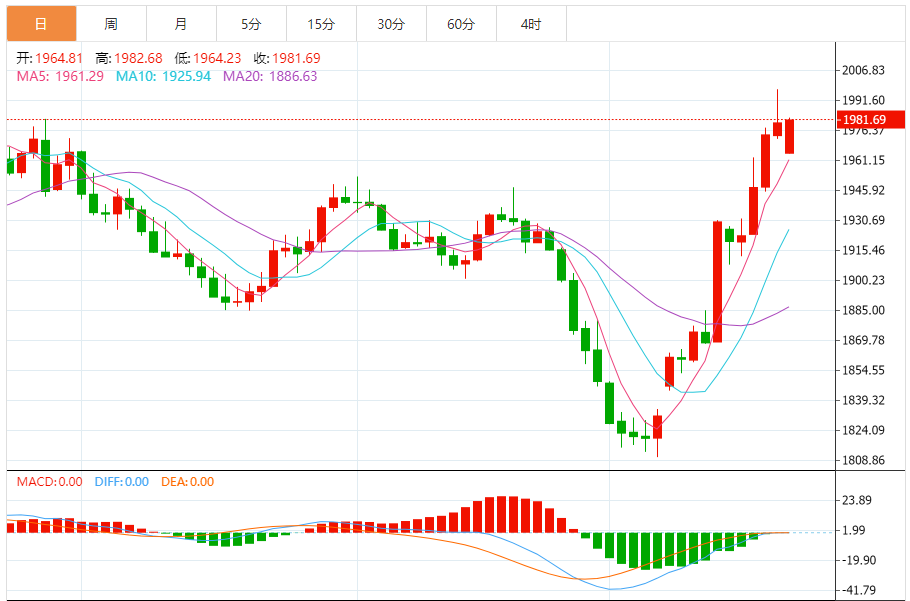Click the 低:1964.23 low price value
Viewport: 910px width, 601px height.
click(207, 58)
